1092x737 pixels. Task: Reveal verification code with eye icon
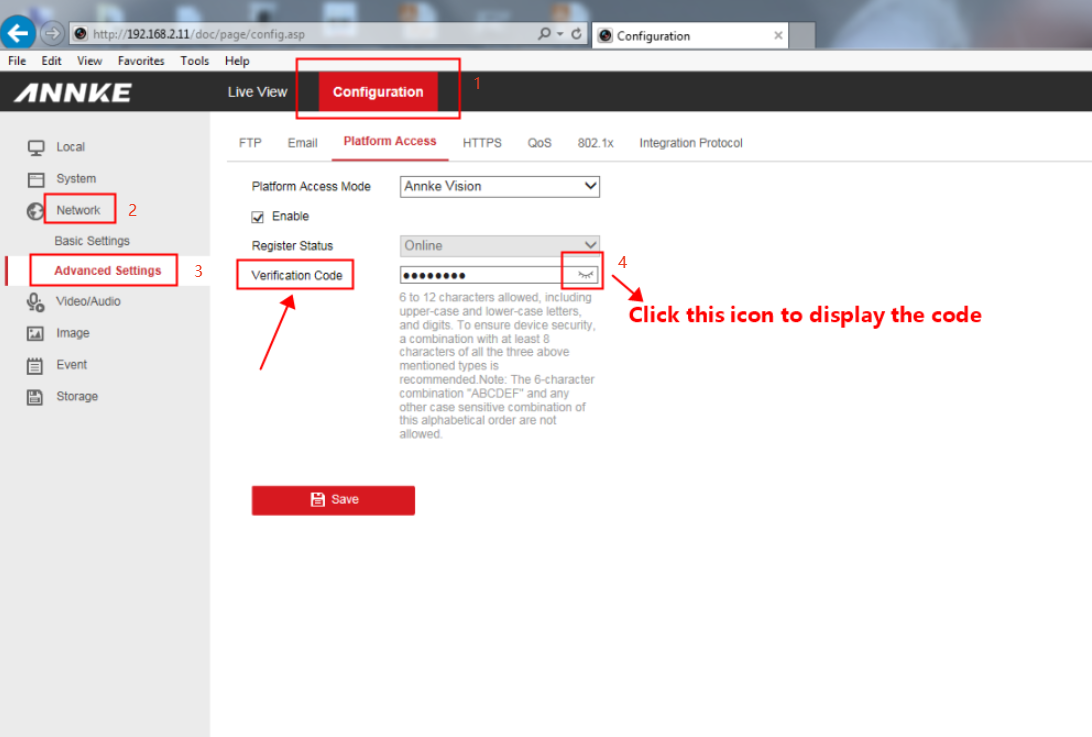585,275
